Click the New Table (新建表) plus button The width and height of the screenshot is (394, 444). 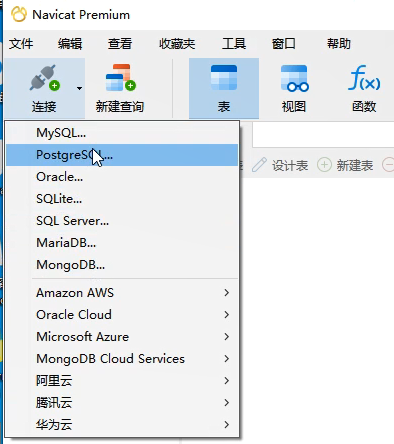tap(345, 165)
